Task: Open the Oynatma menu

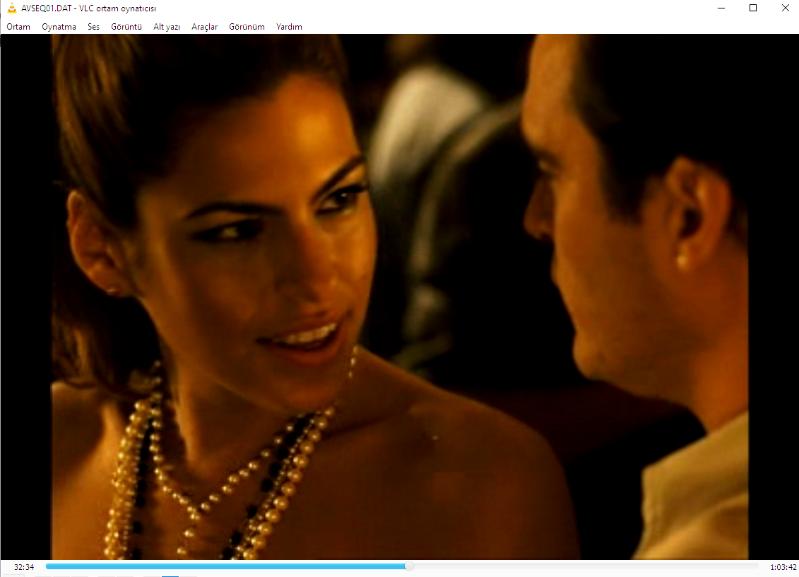Action: pos(59,27)
